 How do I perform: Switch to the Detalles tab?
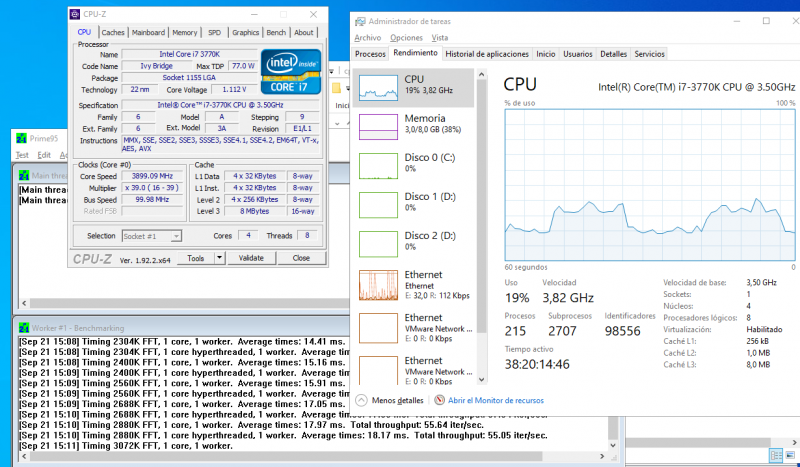click(x=613, y=54)
